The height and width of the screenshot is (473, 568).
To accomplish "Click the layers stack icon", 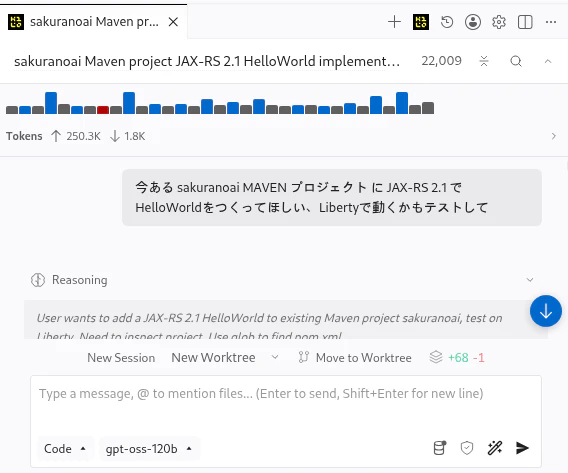I will [436, 357].
